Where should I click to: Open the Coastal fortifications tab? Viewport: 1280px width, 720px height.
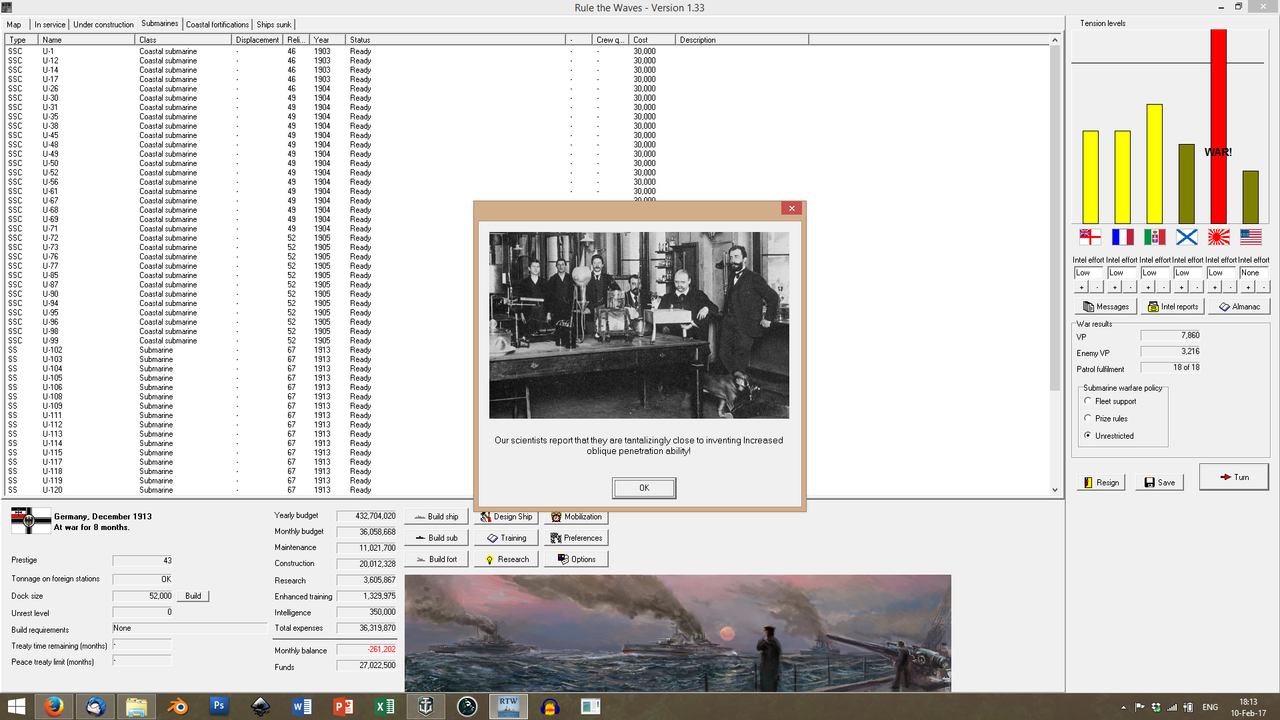(x=217, y=24)
